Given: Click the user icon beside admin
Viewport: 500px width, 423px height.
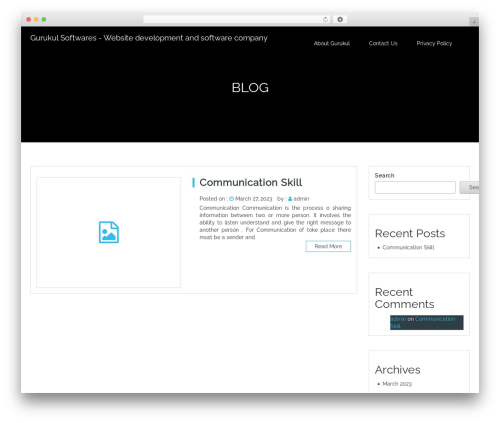Looking at the screenshot, I should pyautogui.click(x=290, y=199).
